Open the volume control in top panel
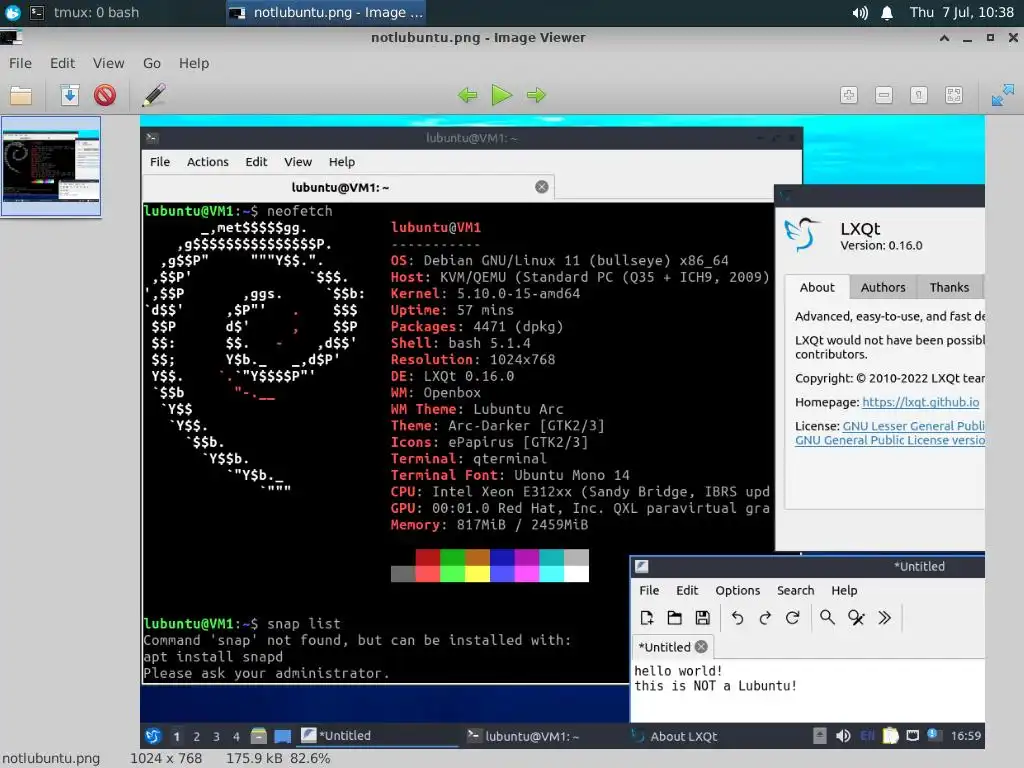Viewport: 1024px width, 768px height. click(860, 13)
